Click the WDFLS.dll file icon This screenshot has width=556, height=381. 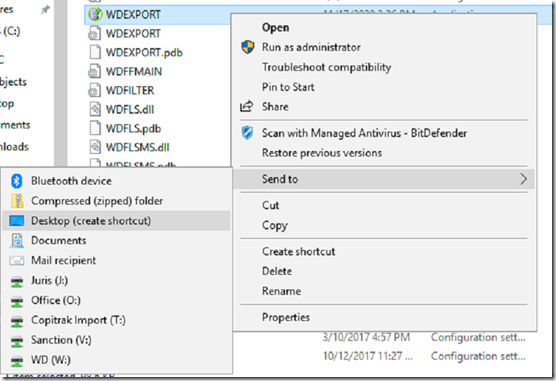tap(95, 109)
